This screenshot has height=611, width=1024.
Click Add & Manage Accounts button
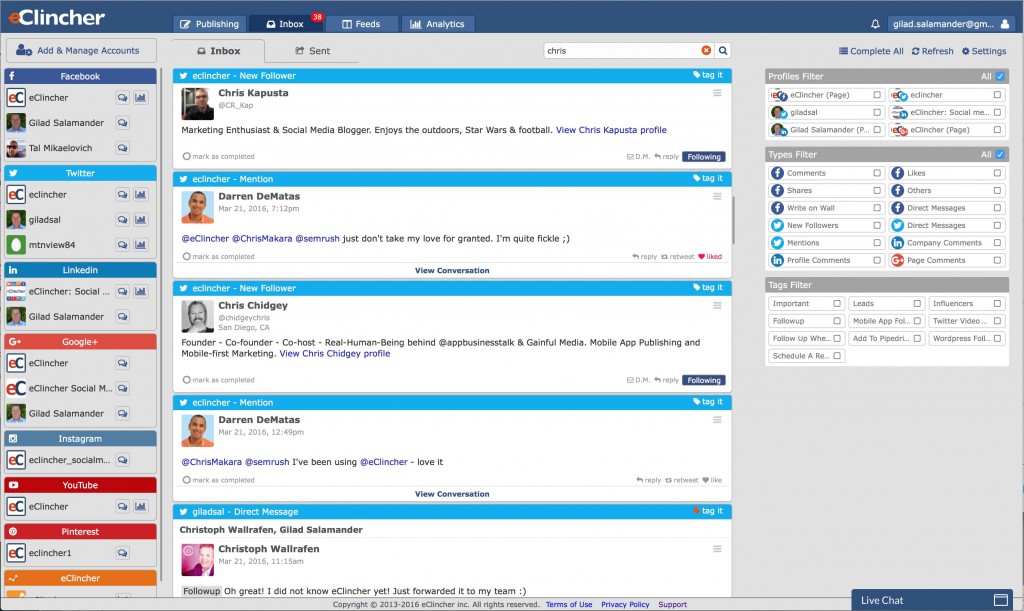point(81,50)
